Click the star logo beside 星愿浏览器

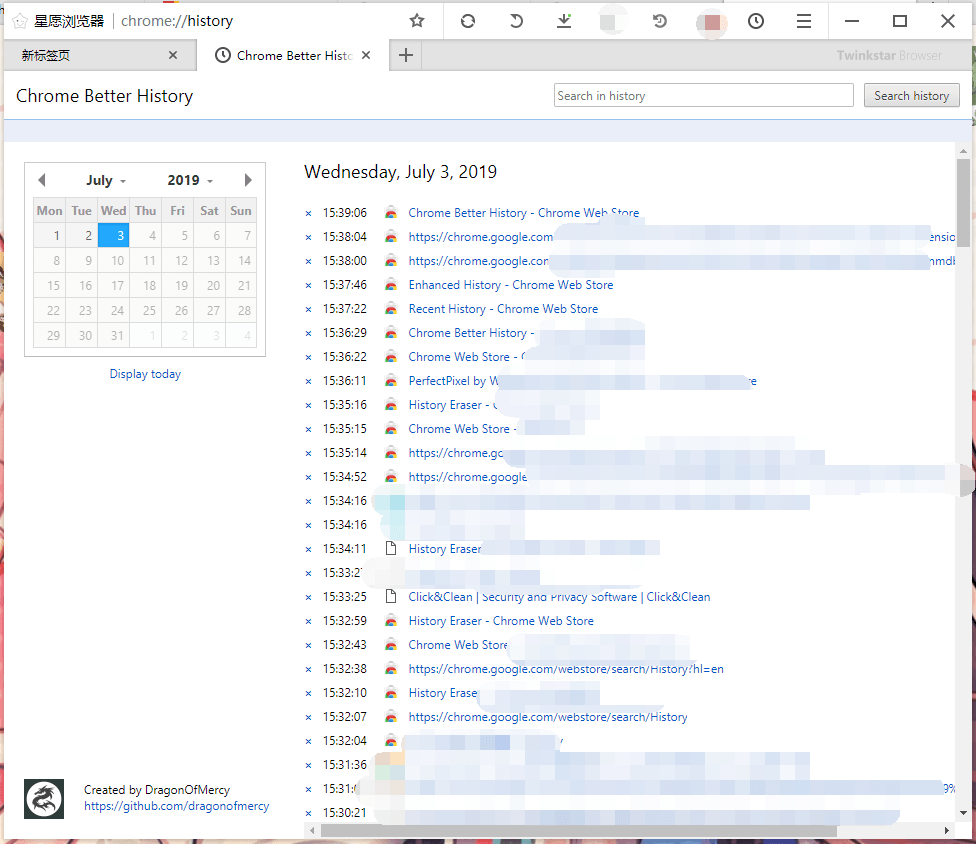pos(20,21)
